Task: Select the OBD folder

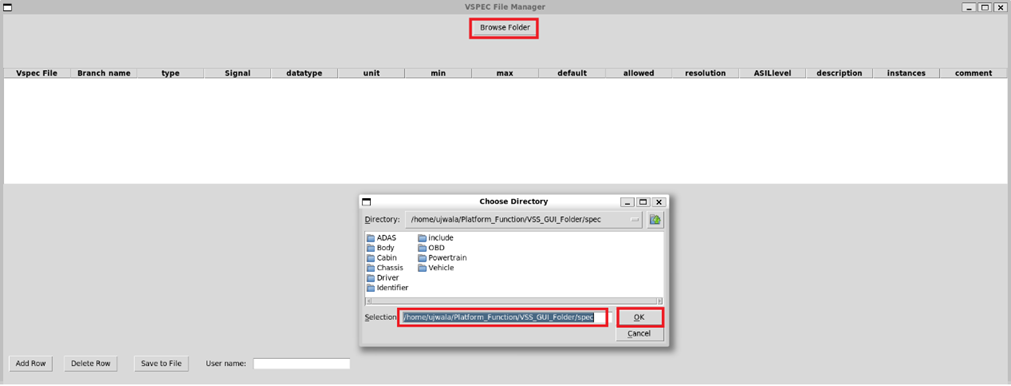Action: coord(431,248)
